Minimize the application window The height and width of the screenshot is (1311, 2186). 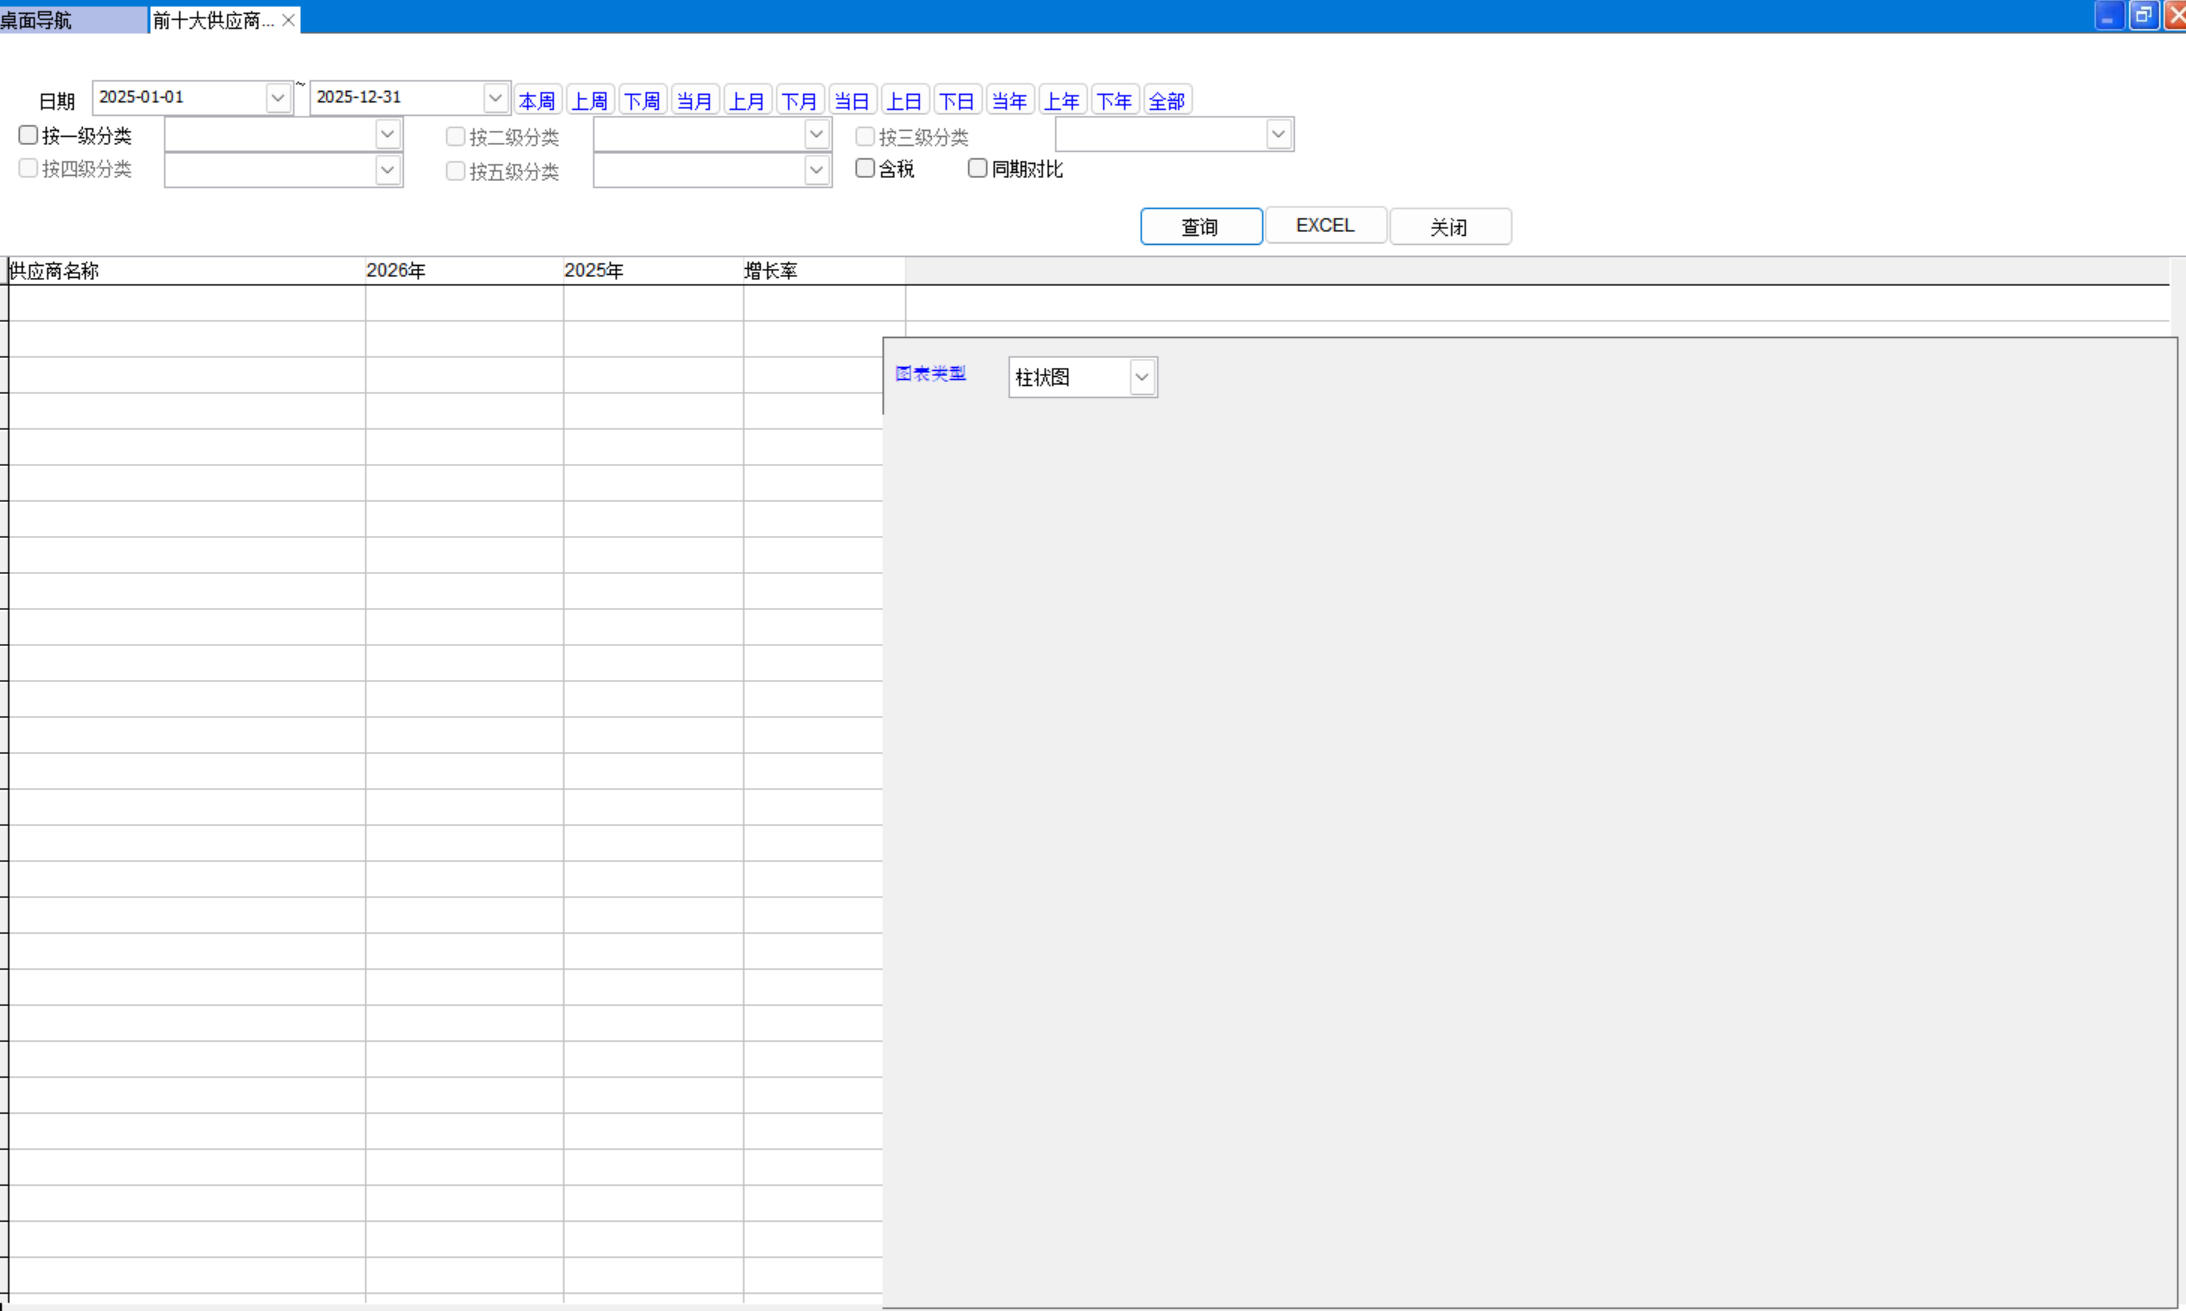point(2108,16)
